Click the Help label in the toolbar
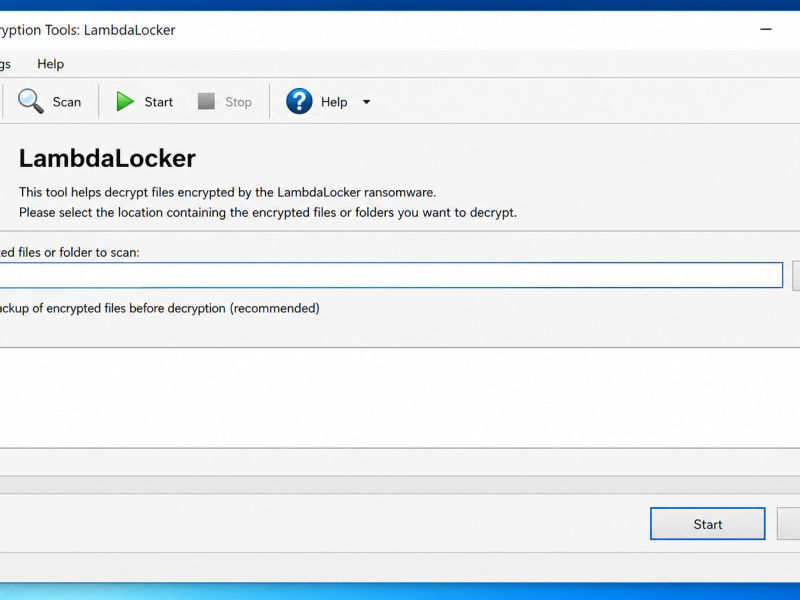Screen dimensions: 800x600 [334, 102]
